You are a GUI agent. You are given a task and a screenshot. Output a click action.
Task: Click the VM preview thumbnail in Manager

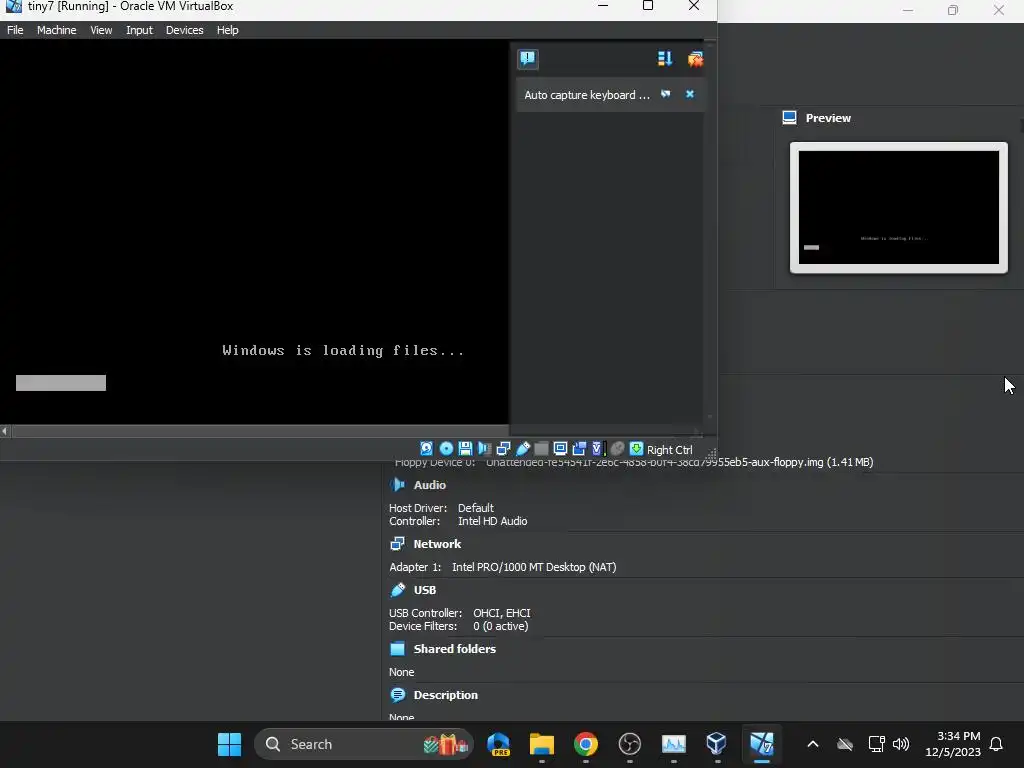899,207
